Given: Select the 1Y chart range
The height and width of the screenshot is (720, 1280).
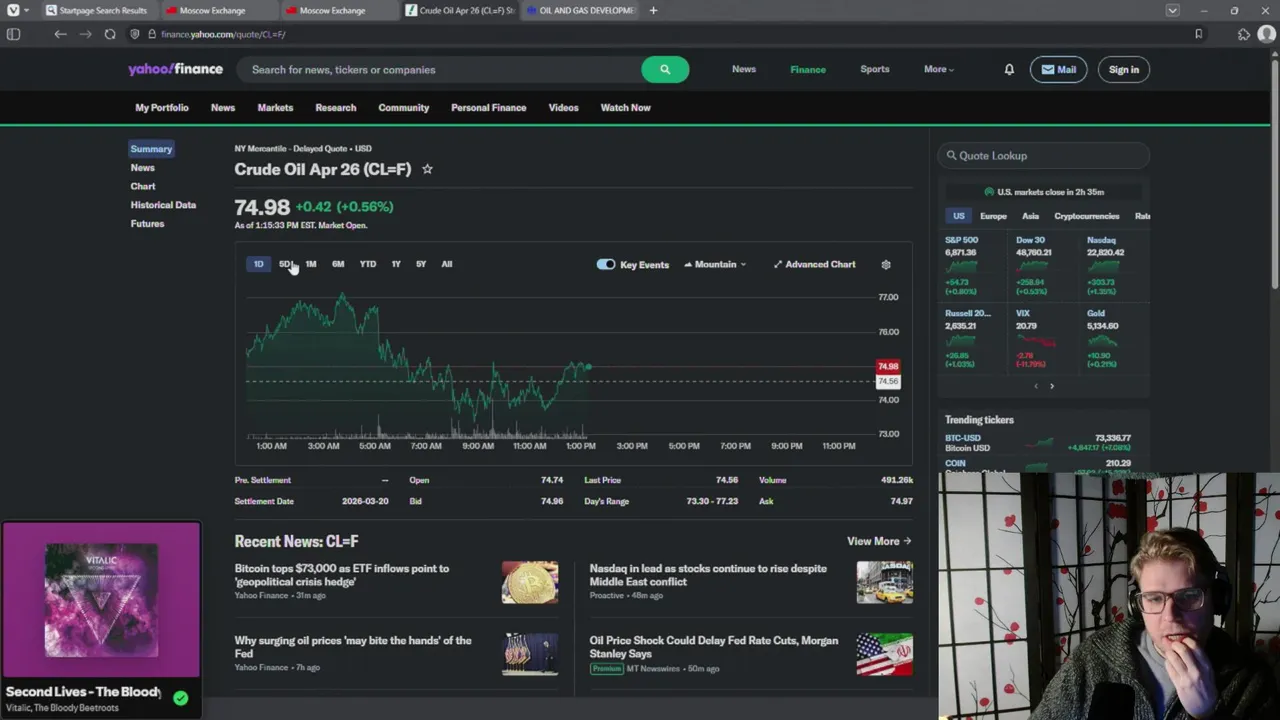Looking at the screenshot, I should [396, 264].
